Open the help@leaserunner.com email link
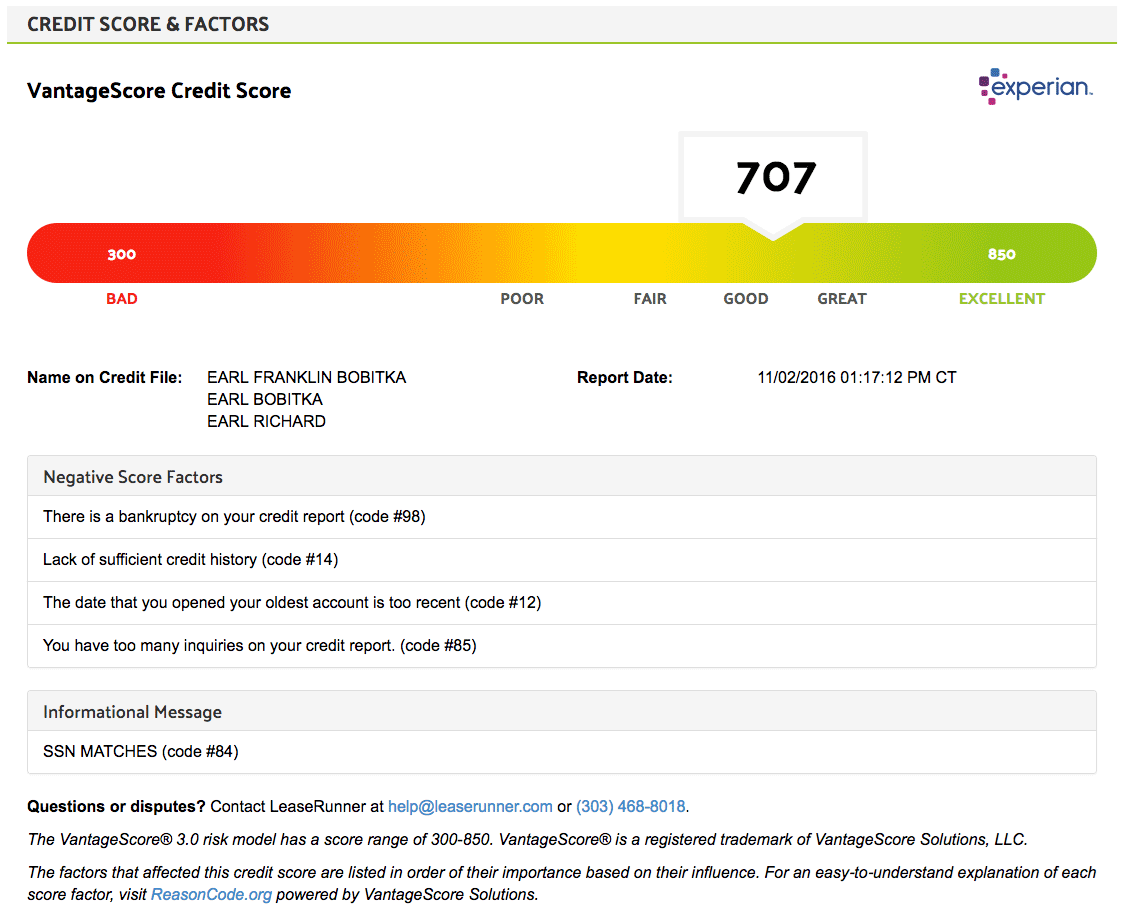1129x911 pixels. pos(470,806)
